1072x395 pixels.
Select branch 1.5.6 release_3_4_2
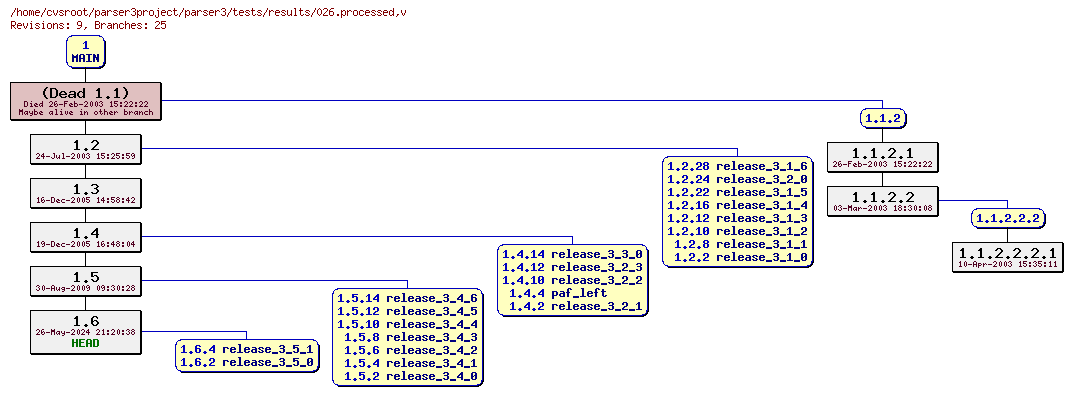pyautogui.click(x=411, y=350)
